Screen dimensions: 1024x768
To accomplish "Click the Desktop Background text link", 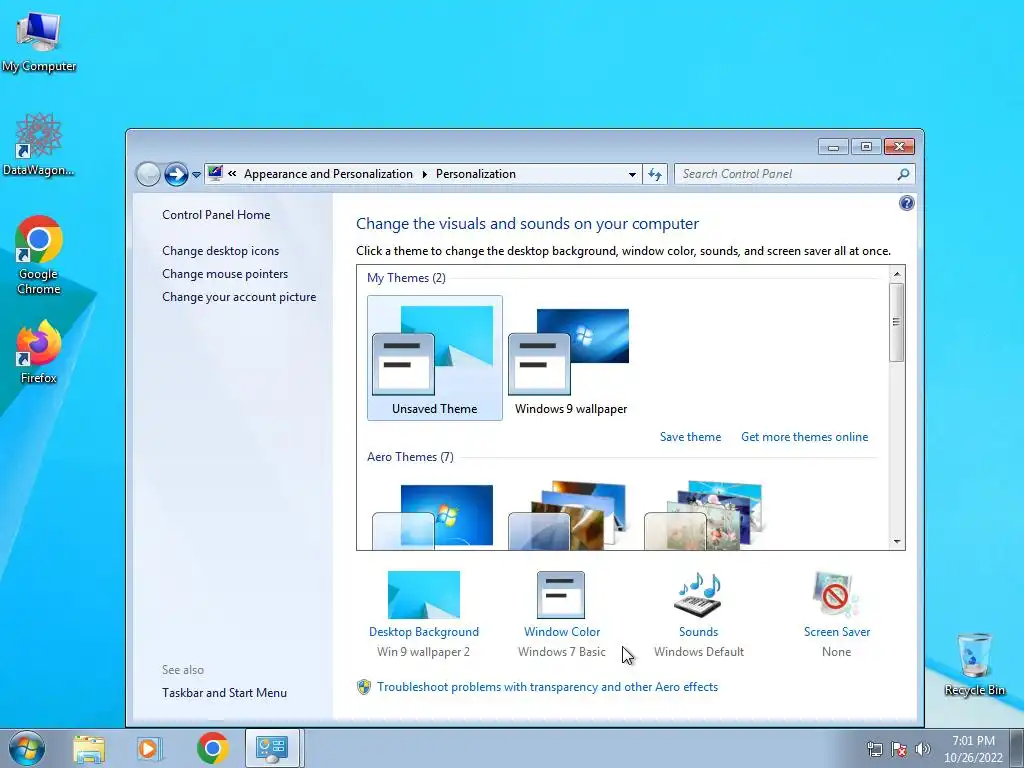I will point(424,632).
